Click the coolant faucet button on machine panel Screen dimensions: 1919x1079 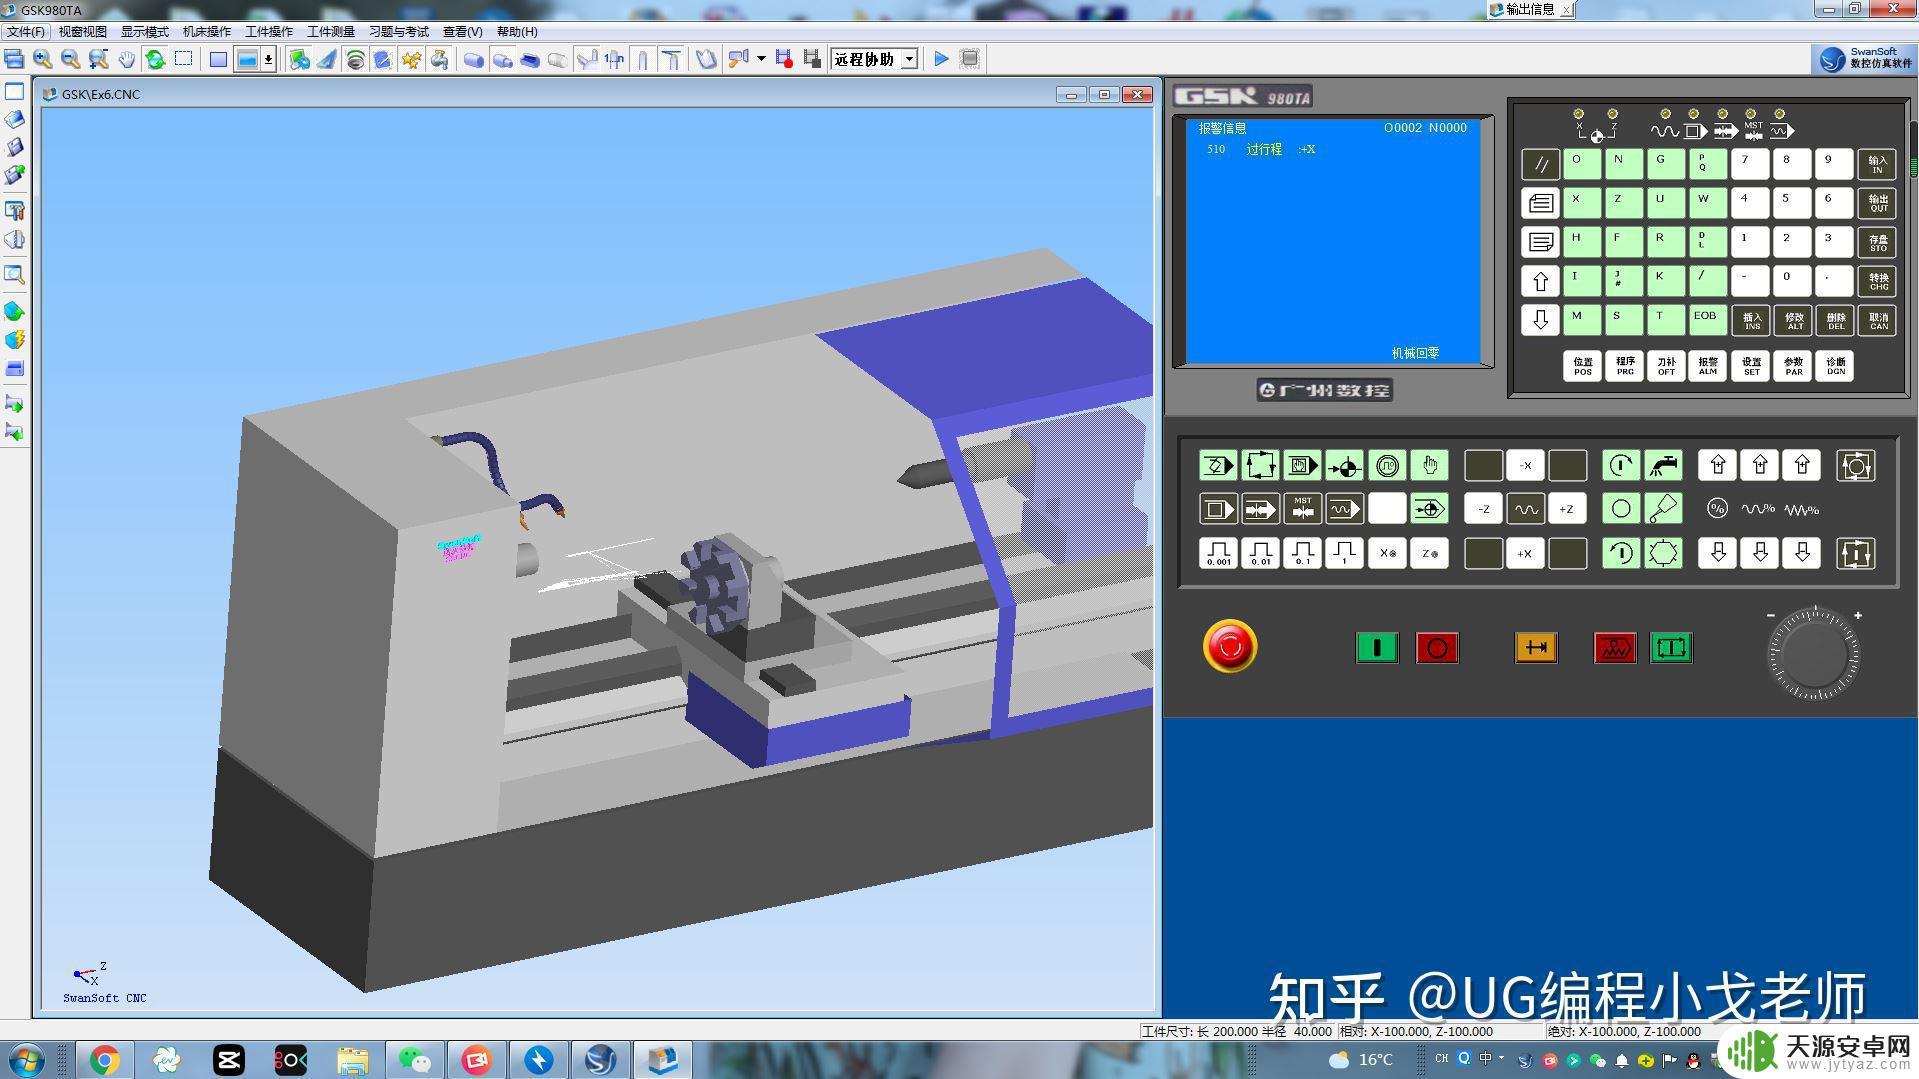coord(1663,465)
